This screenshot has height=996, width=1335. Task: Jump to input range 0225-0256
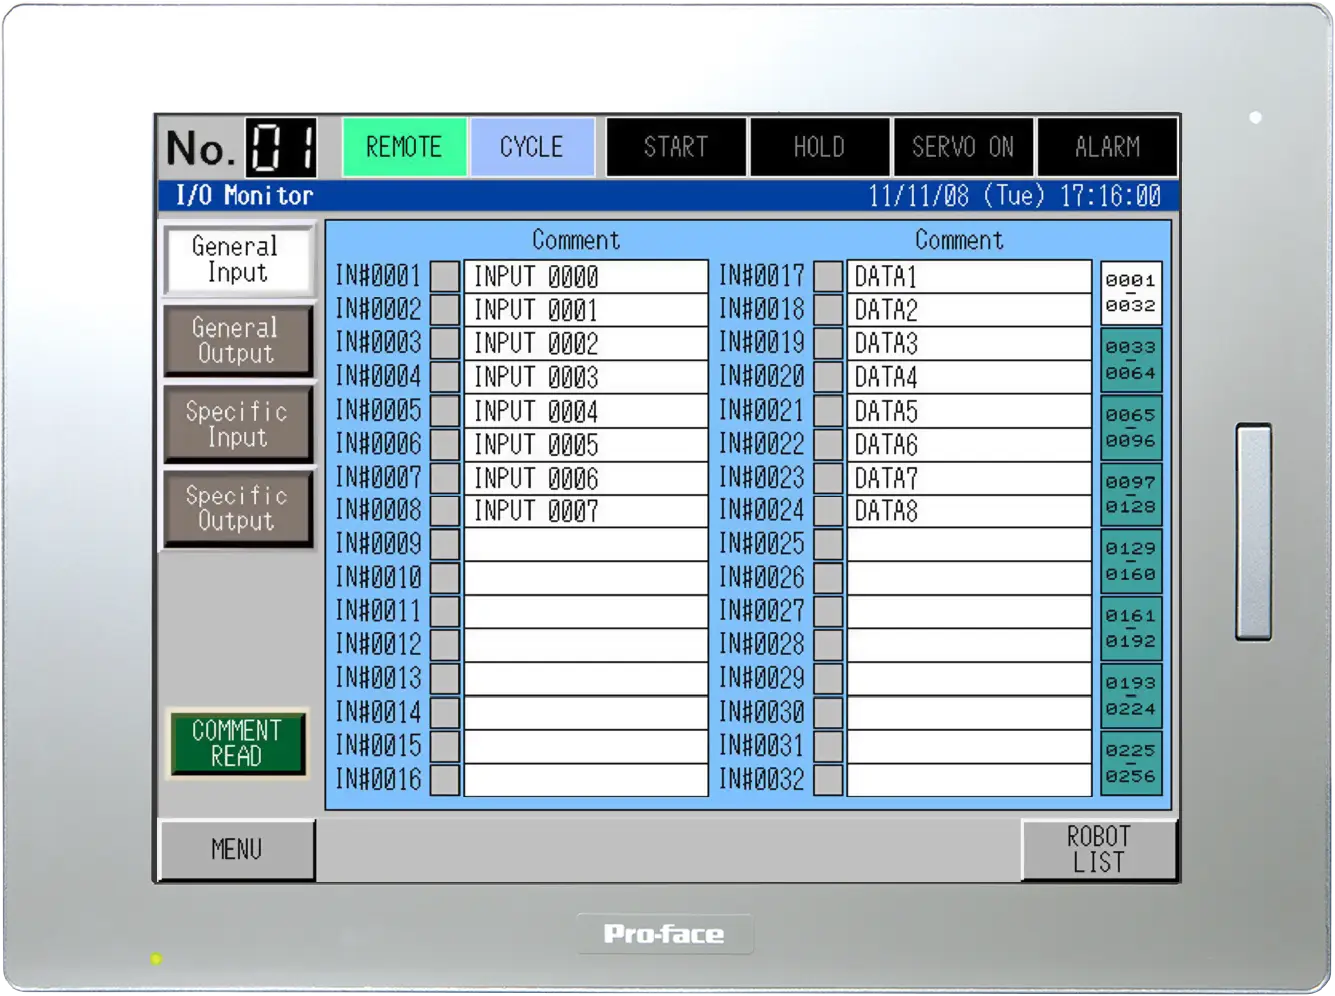click(x=1131, y=763)
